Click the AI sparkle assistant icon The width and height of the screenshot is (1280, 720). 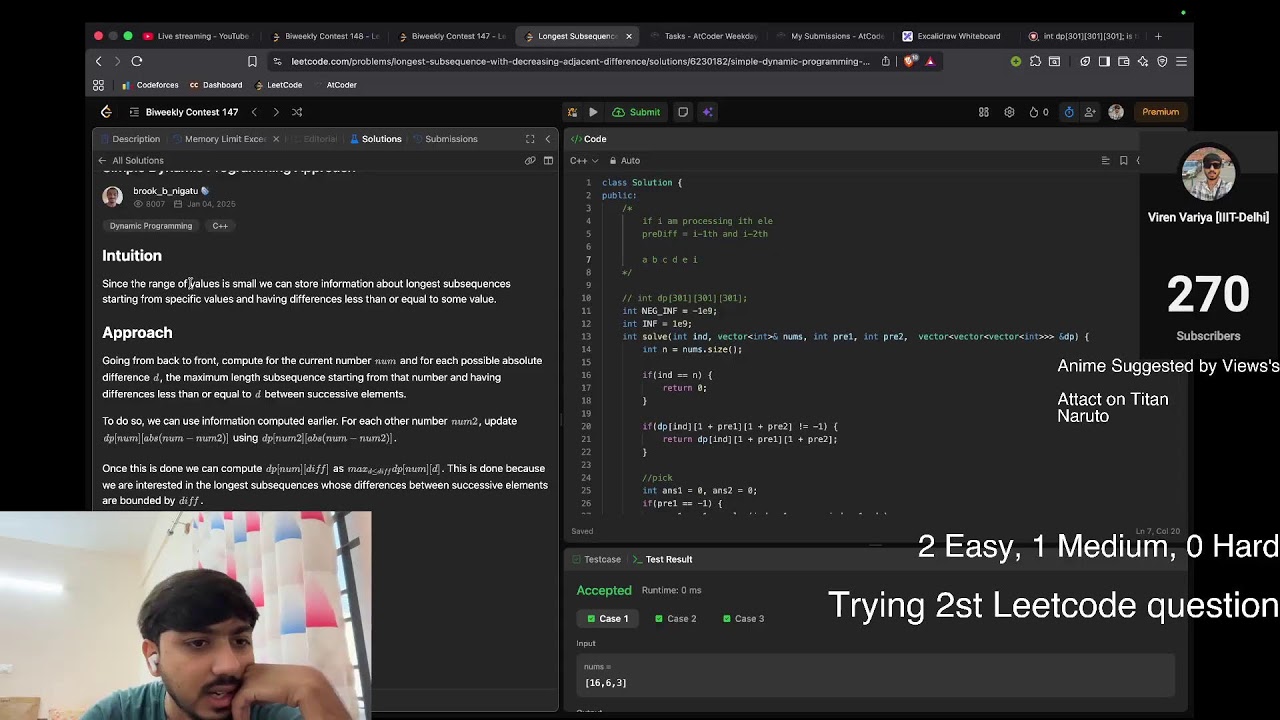(707, 112)
